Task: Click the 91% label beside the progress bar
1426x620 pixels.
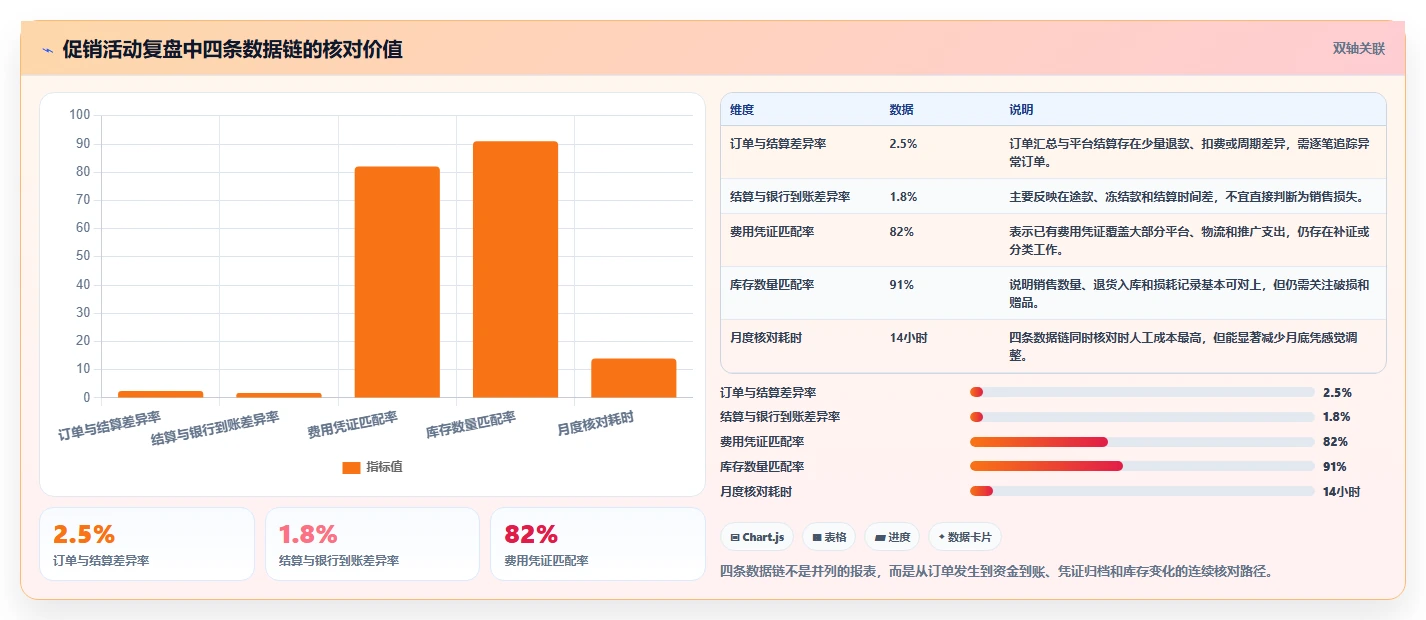Action: (1335, 467)
